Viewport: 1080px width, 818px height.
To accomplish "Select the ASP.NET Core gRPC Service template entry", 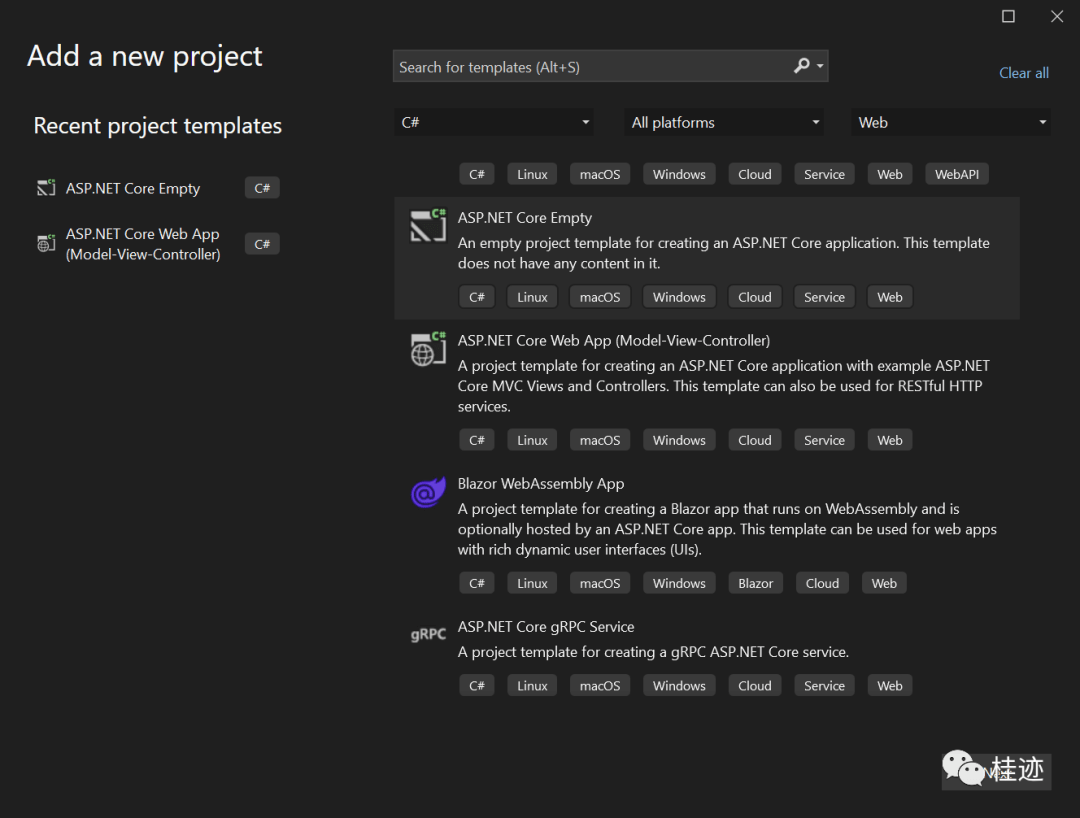I will click(x=546, y=626).
